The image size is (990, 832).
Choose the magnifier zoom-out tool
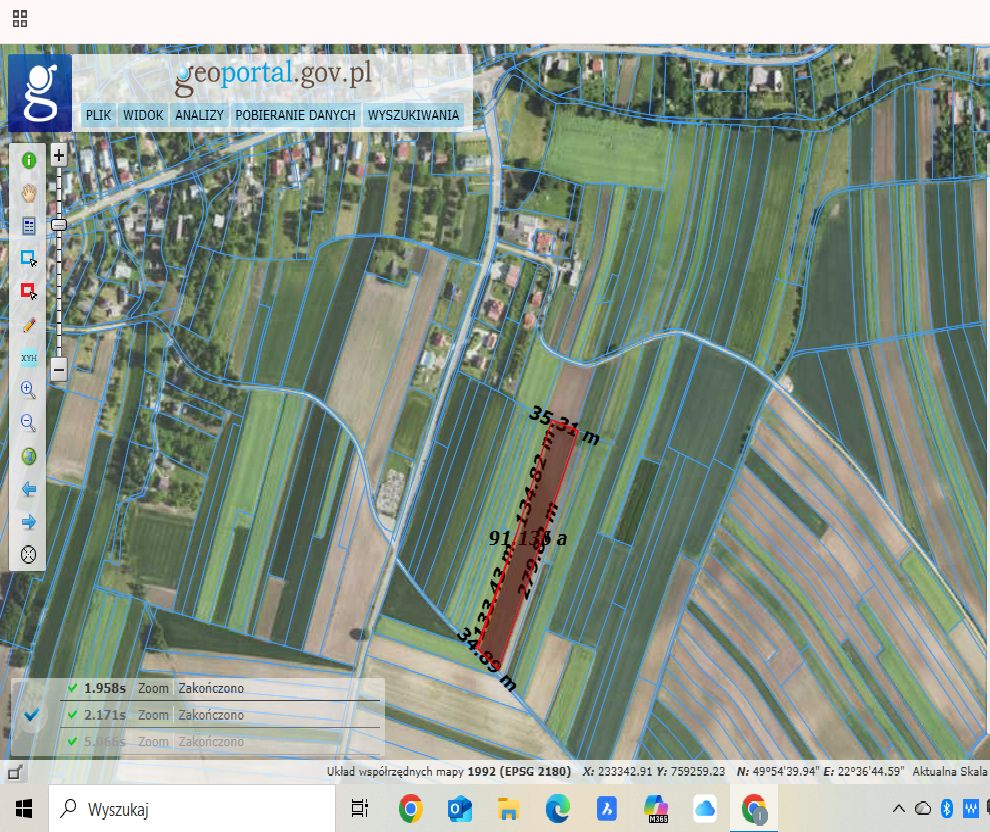point(28,423)
